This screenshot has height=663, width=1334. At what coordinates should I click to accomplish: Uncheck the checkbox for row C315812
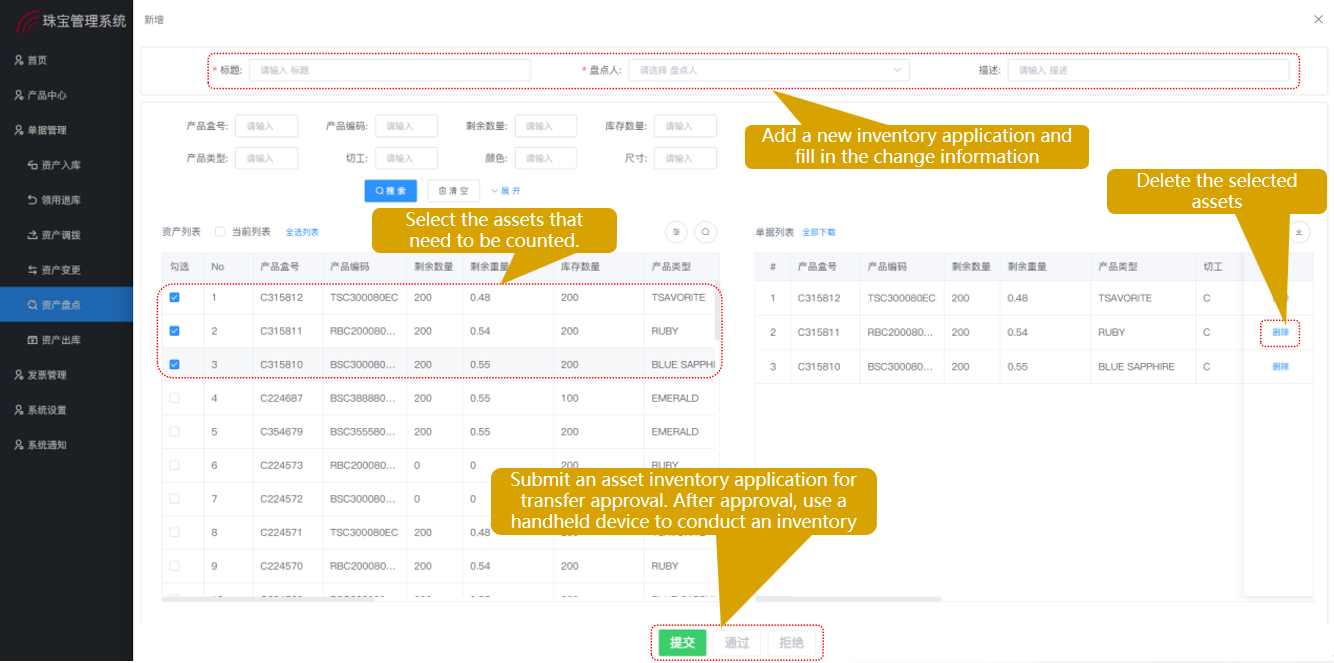(175, 298)
